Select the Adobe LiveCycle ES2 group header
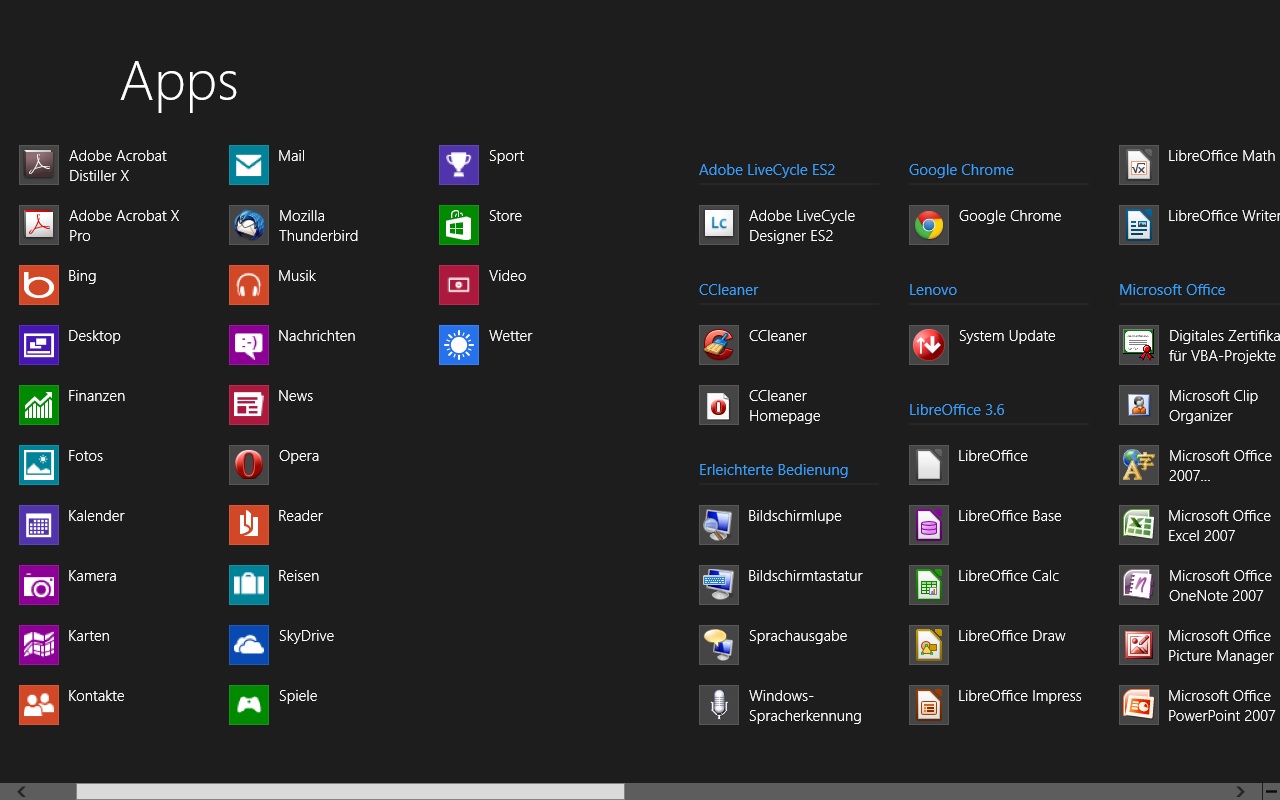 [x=767, y=170]
